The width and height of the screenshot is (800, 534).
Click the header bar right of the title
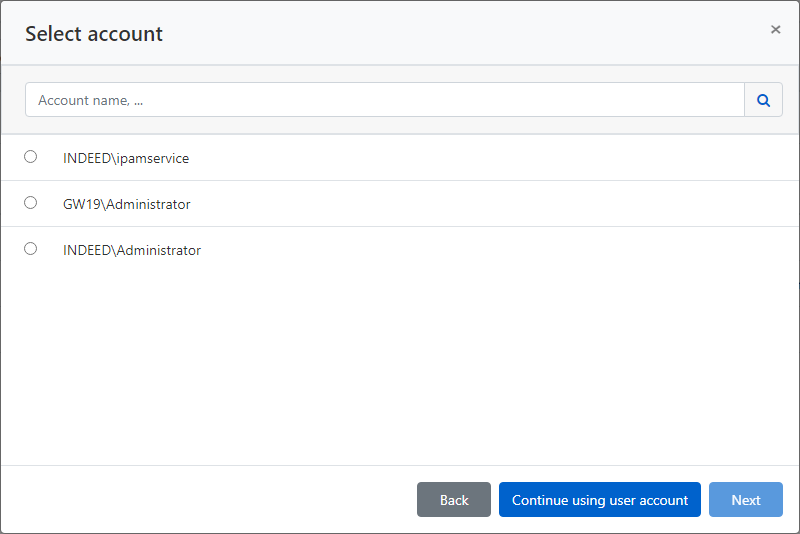[x=450, y=34]
